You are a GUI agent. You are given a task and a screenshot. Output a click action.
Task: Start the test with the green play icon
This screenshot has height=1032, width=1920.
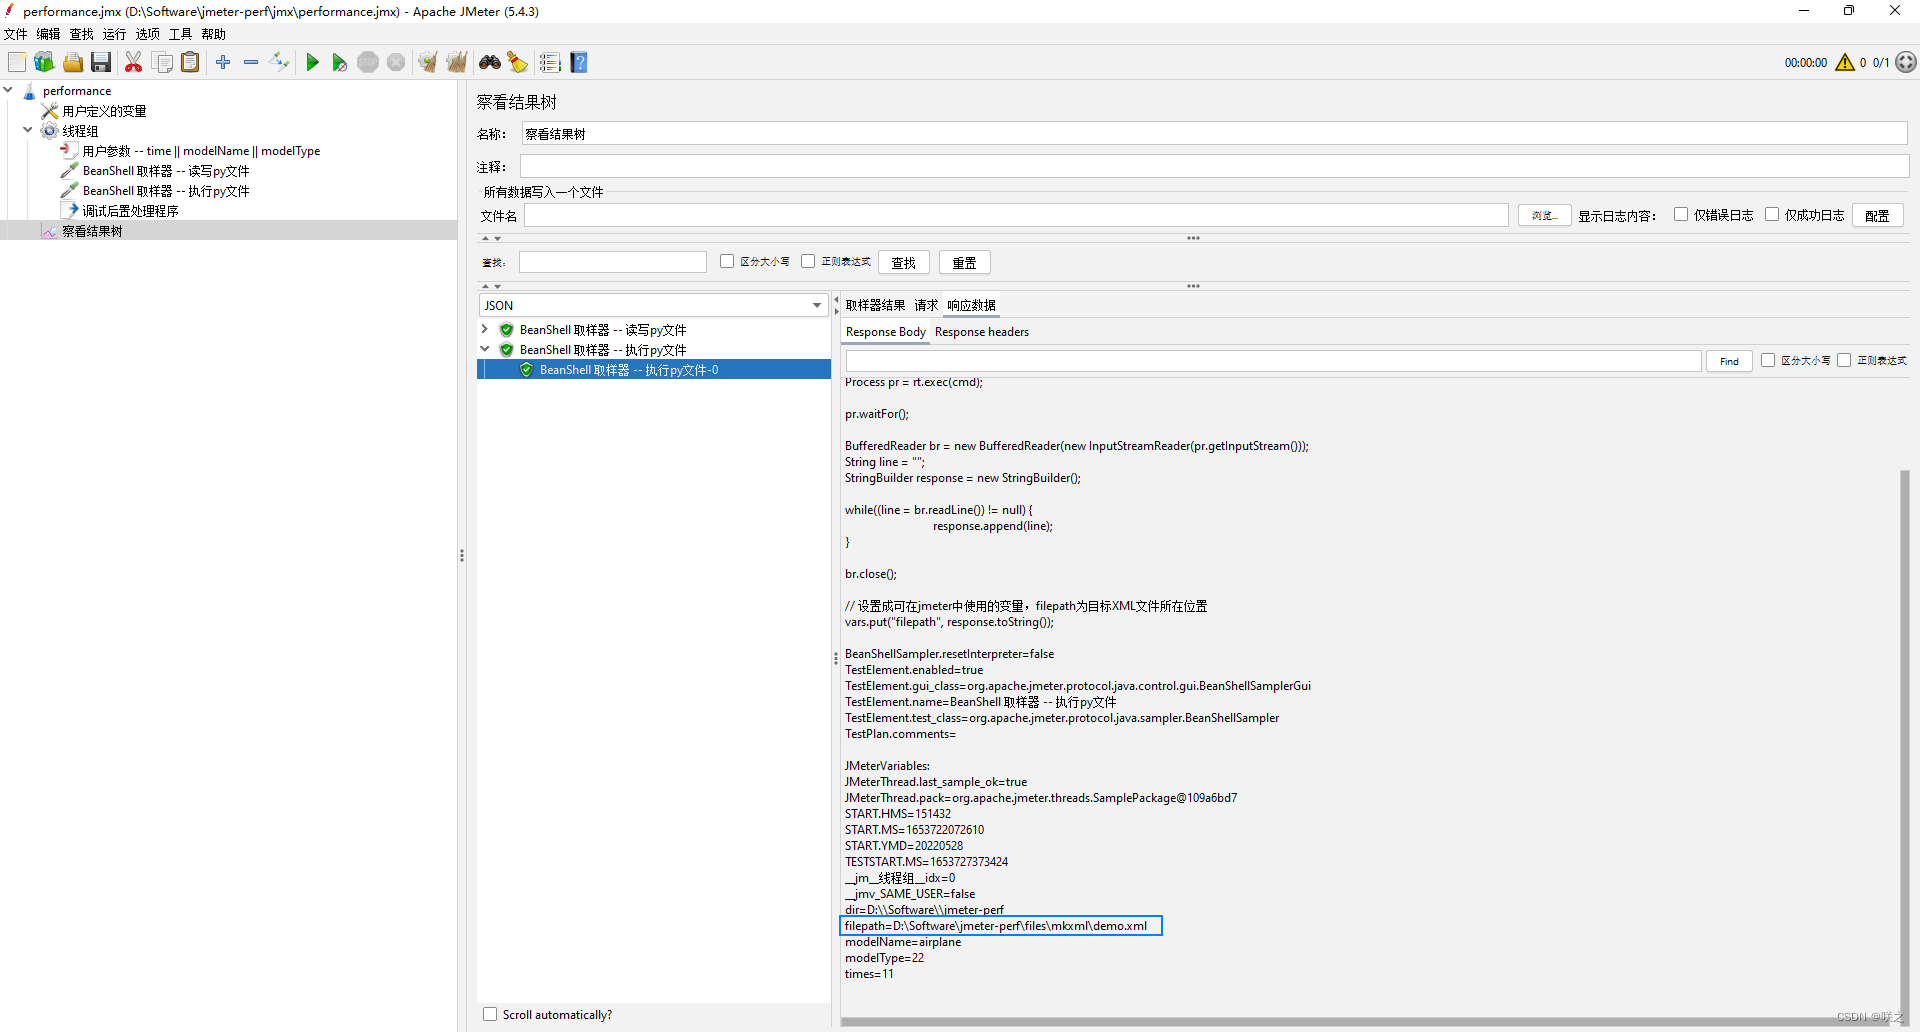click(x=312, y=62)
